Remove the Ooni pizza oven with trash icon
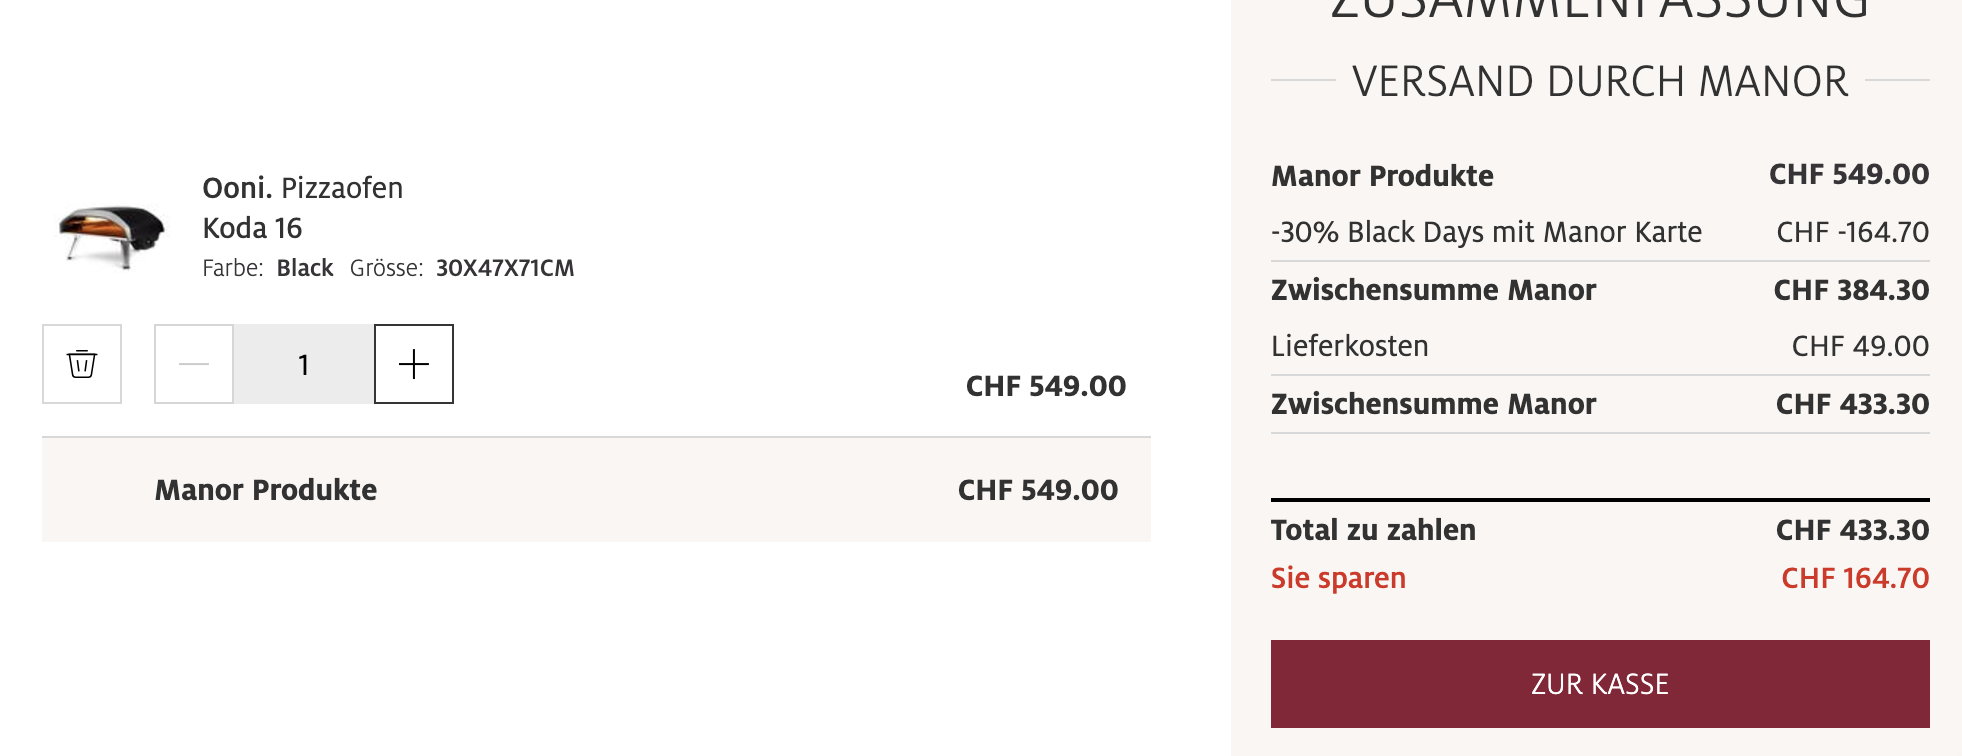 (82, 364)
